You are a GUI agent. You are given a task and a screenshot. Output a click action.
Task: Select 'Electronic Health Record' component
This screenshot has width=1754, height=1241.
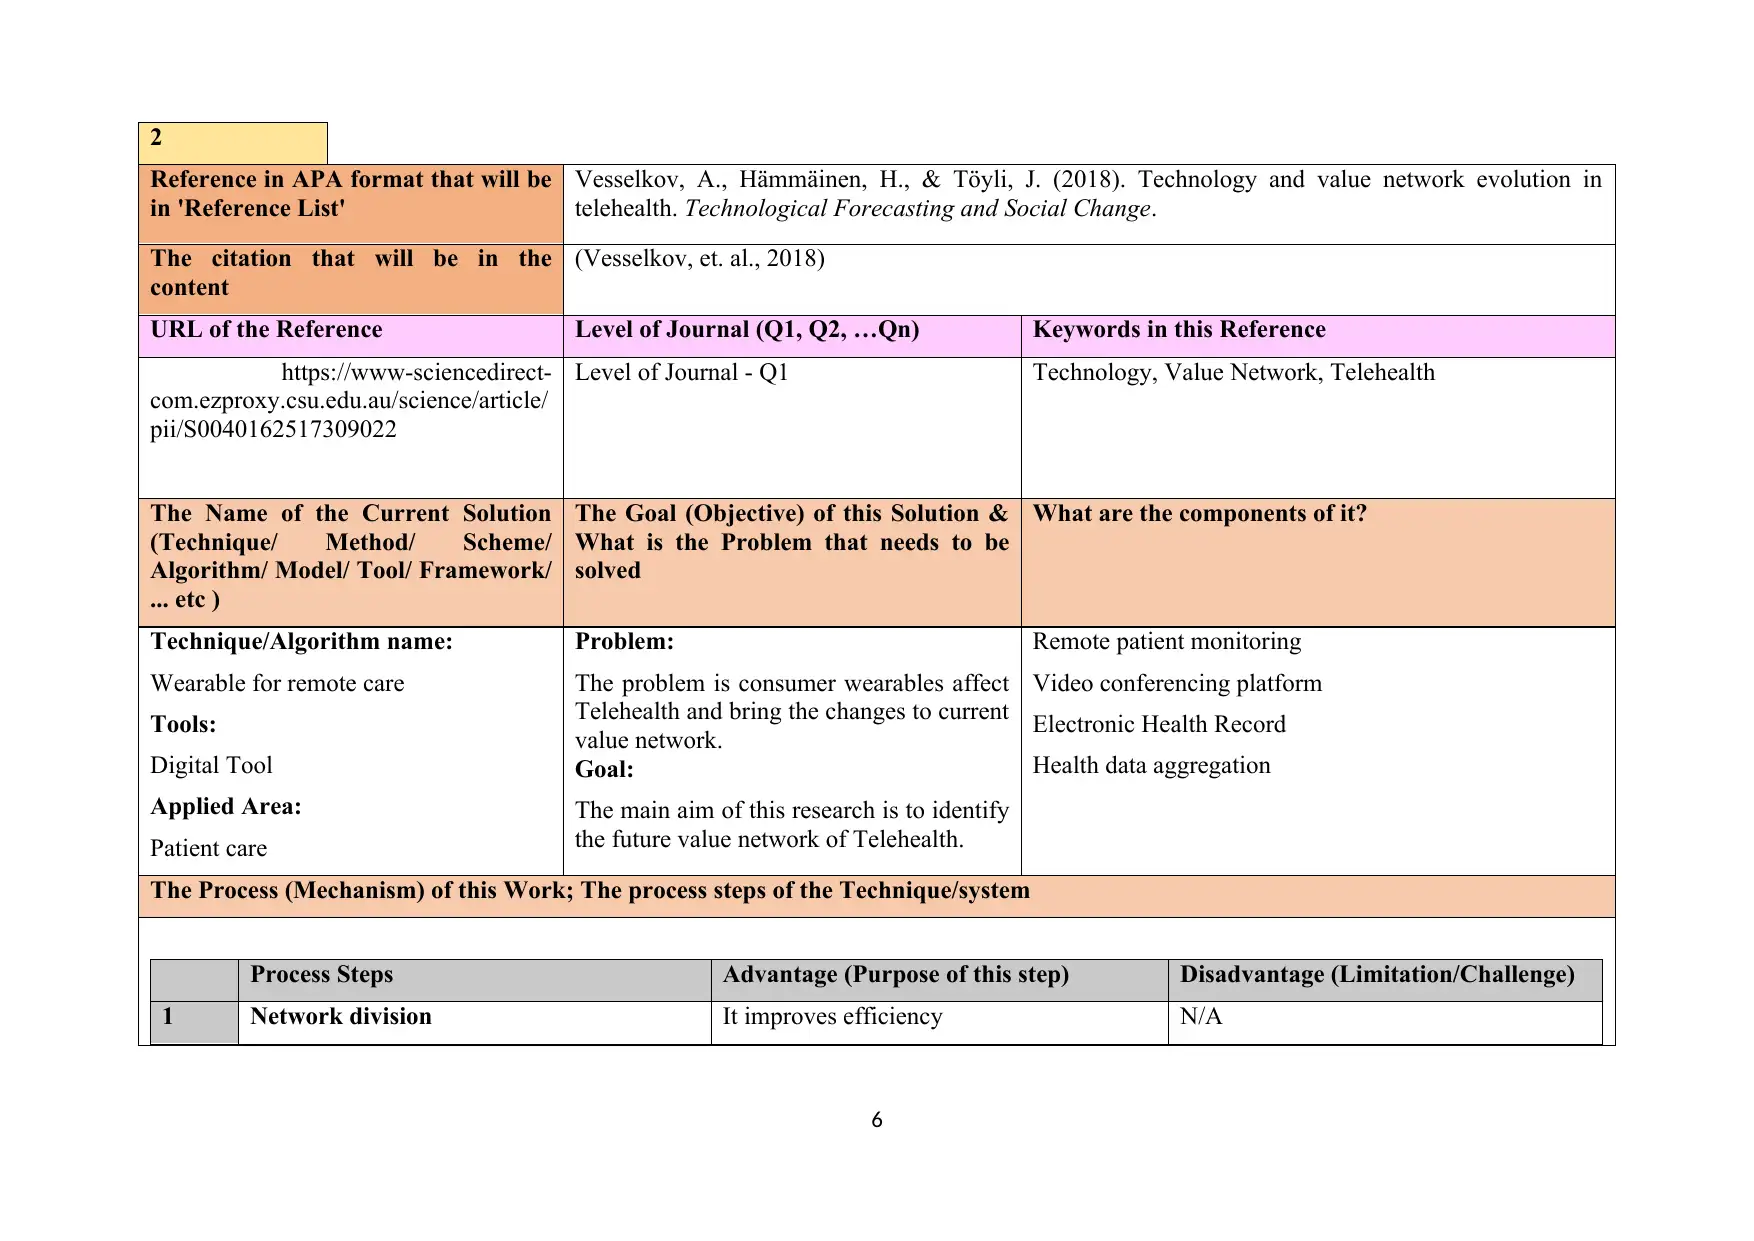click(1159, 725)
